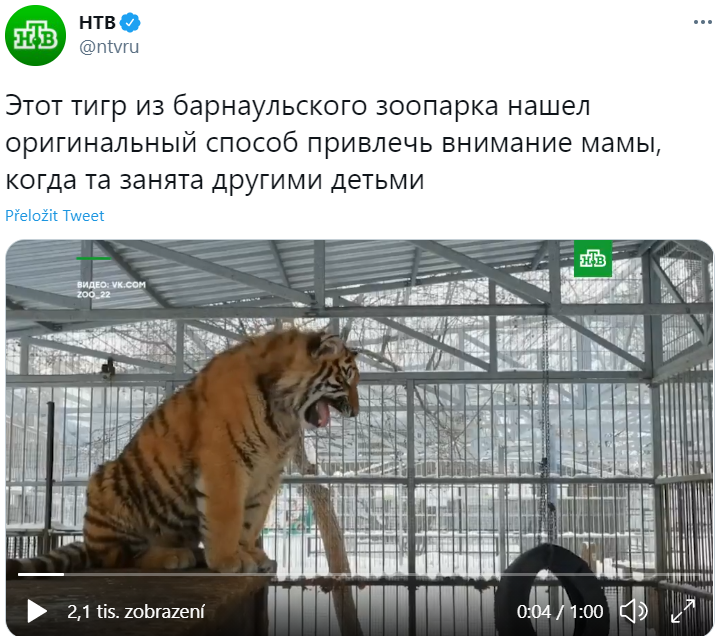721x636 pixels.
Task: Click the played portion of progress bar
Action: 41,574
